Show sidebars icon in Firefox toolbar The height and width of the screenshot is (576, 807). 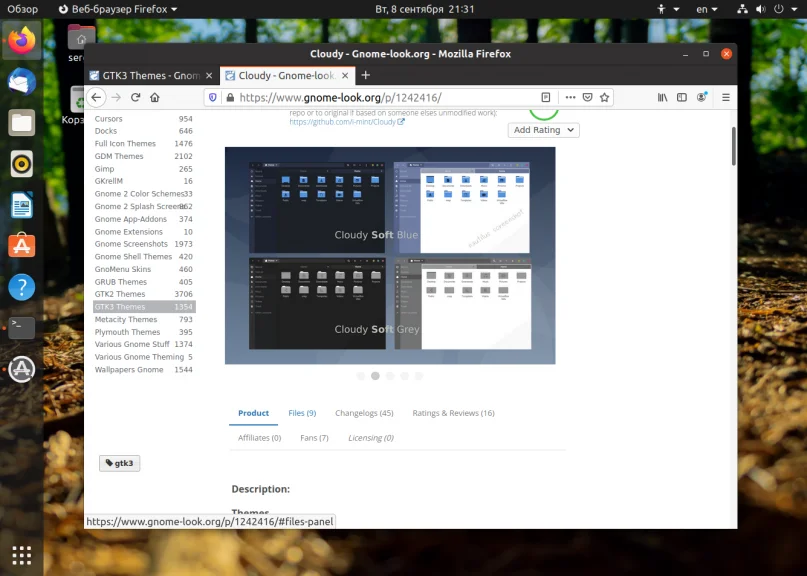(681, 97)
